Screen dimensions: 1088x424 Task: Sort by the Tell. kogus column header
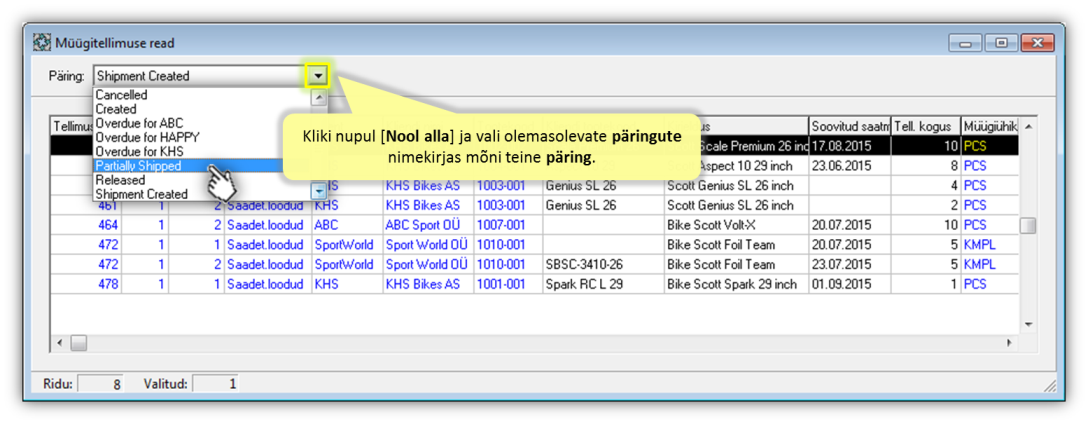coord(926,126)
